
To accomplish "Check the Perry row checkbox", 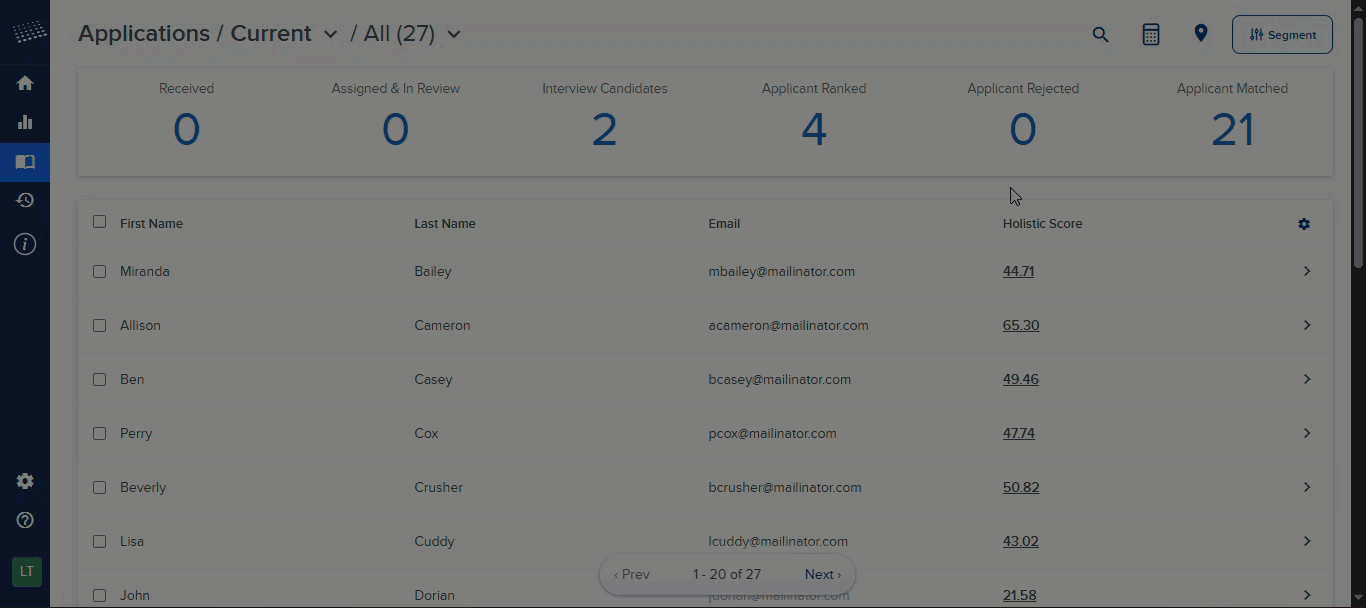I will click(x=99, y=433).
